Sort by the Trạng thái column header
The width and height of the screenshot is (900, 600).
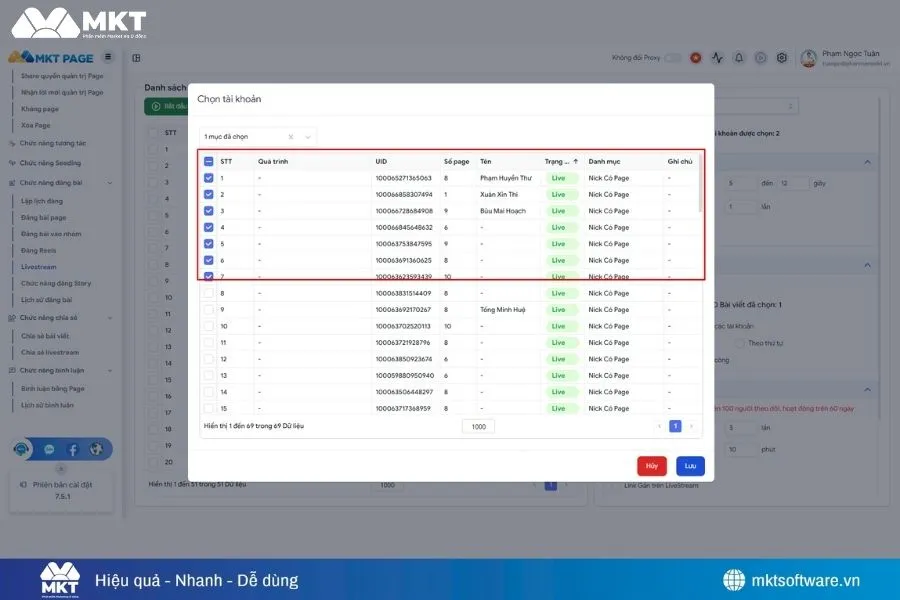(x=560, y=161)
